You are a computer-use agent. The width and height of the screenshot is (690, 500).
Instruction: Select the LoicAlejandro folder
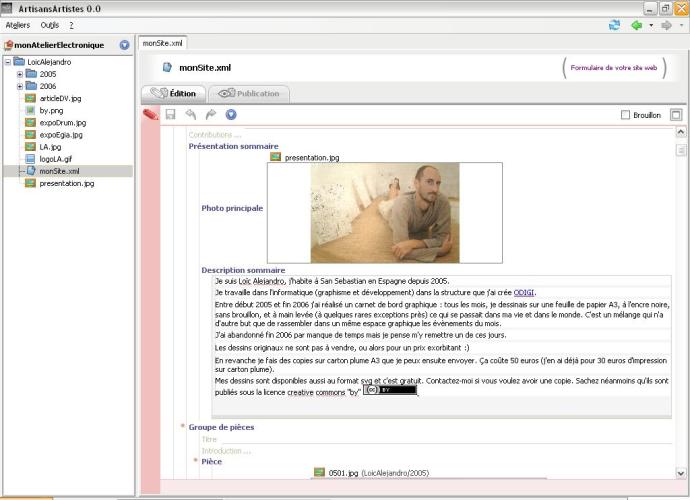click(49, 62)
